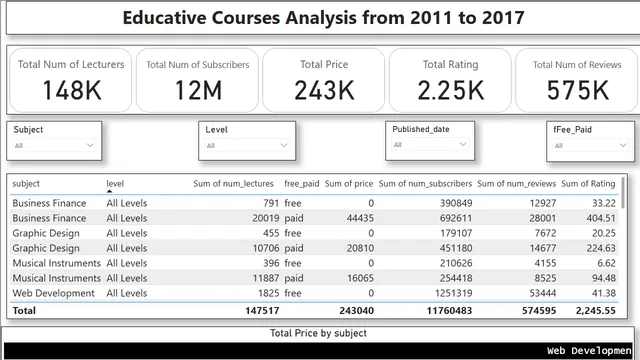Image resolution: width=640 pixels, height=360 pixels.
Task: Click the lectures value 20019
Action: [x=266, y=218]
